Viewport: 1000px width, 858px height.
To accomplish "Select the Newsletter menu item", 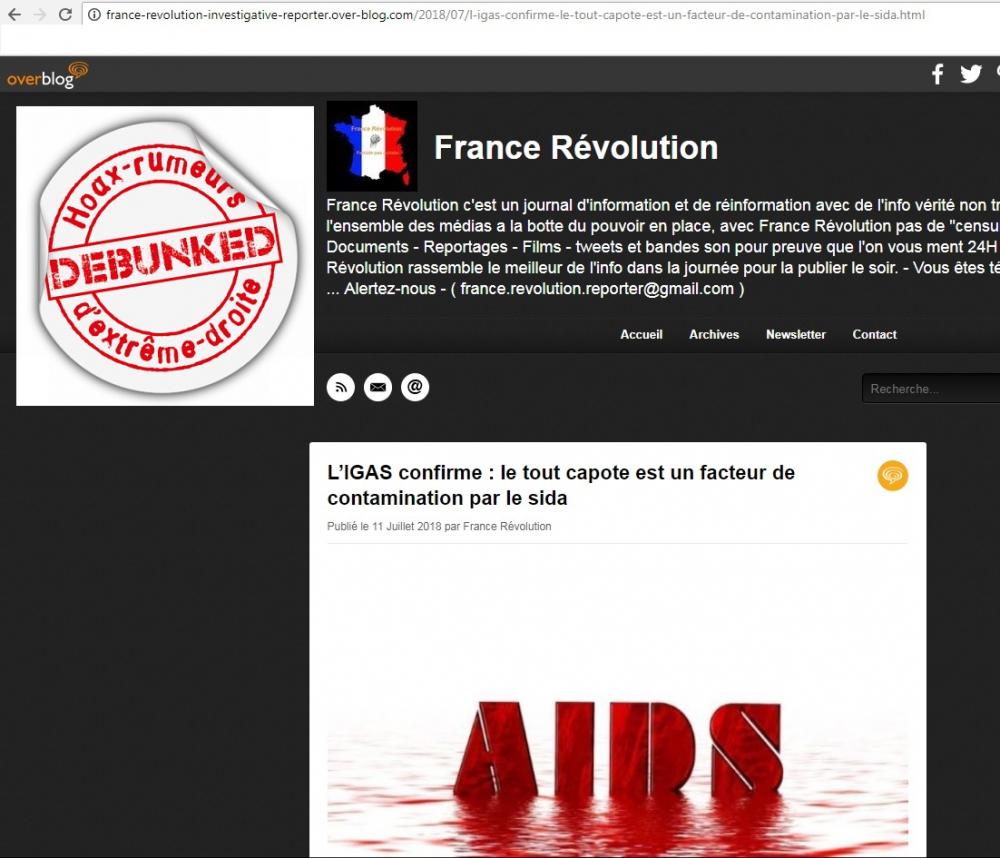I will coord(795,334).
